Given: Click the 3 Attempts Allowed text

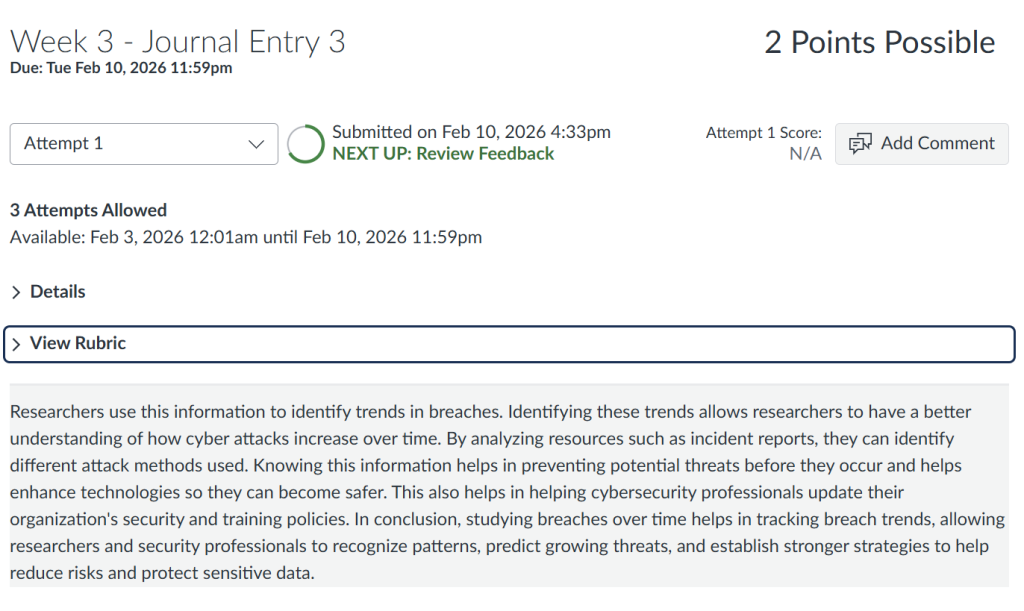Looking at the screenshot, I should (x=88, y=210).
